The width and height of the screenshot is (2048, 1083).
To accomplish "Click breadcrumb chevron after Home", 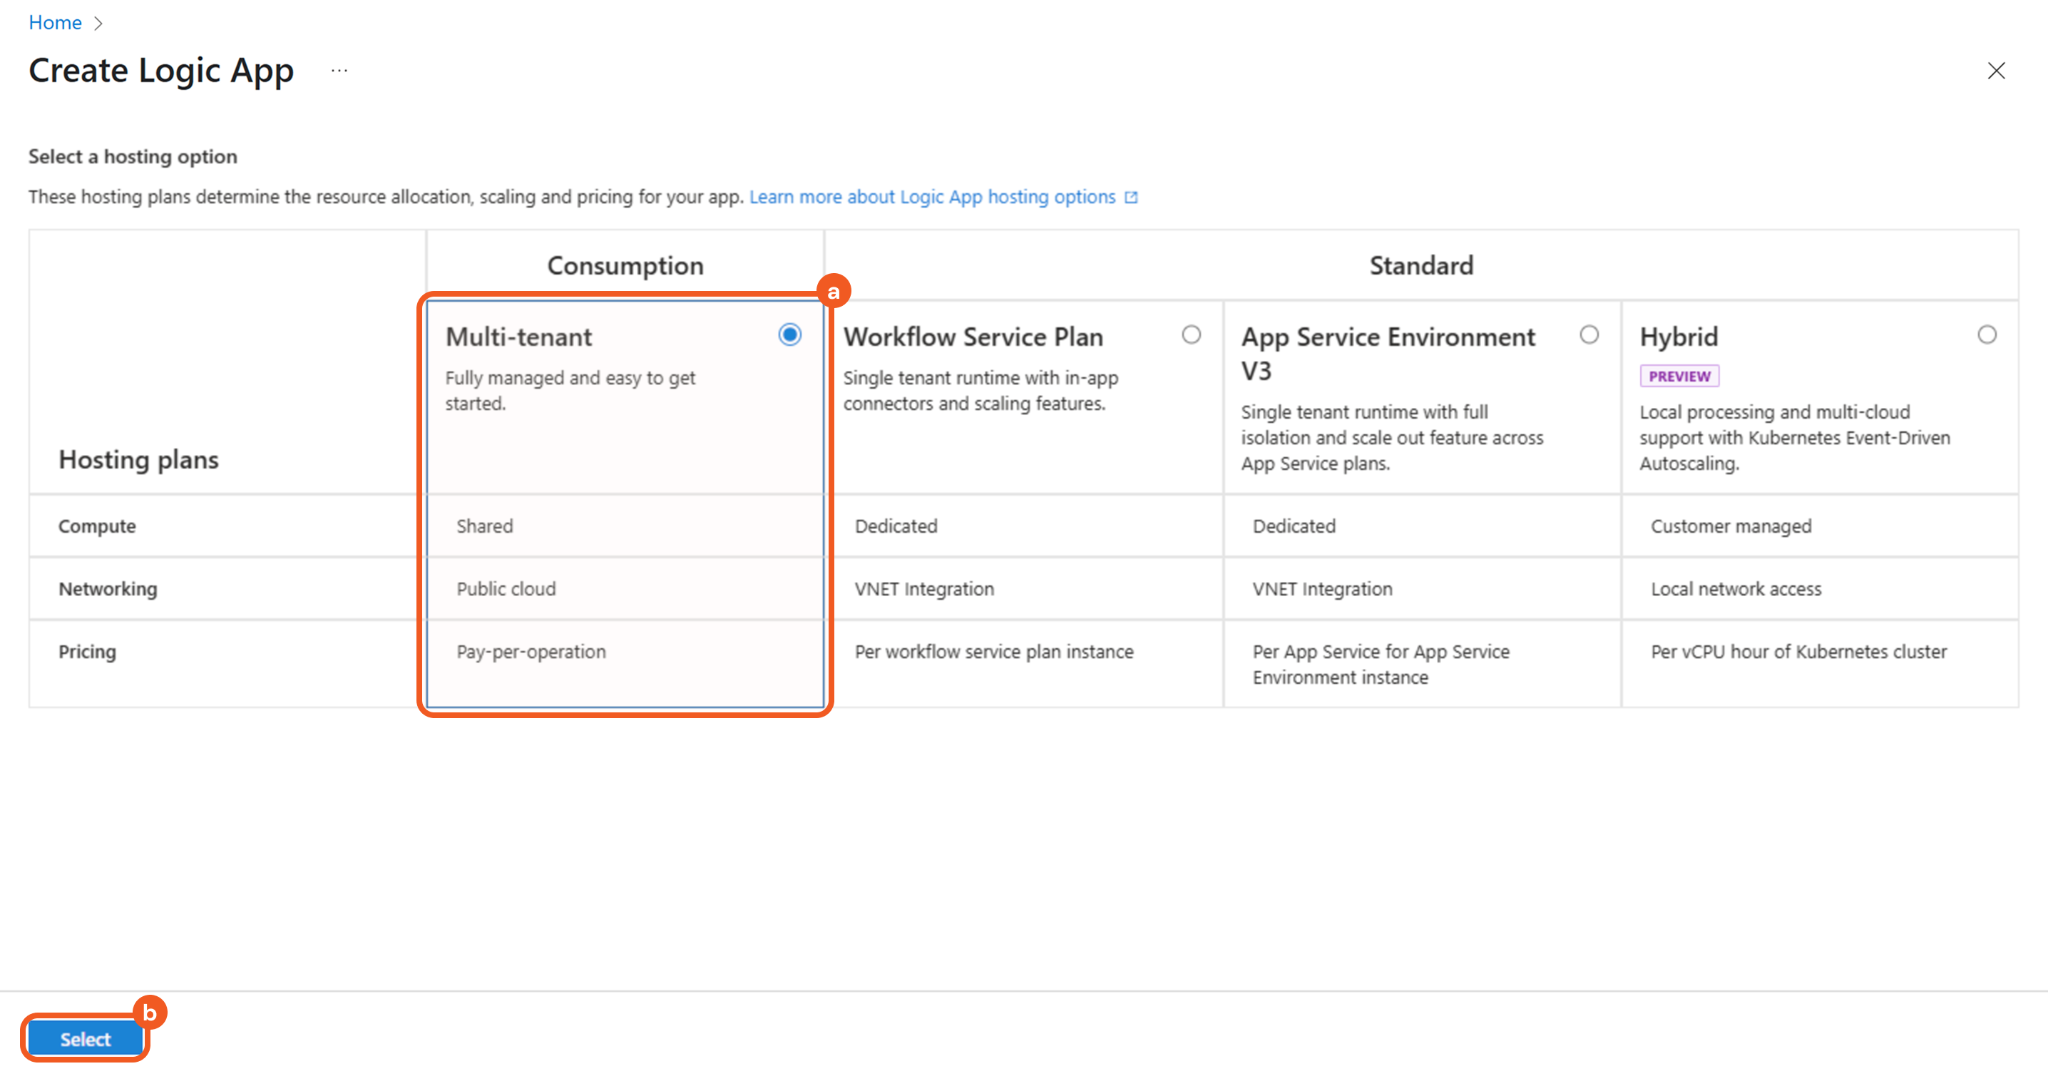I will [98, 23].
